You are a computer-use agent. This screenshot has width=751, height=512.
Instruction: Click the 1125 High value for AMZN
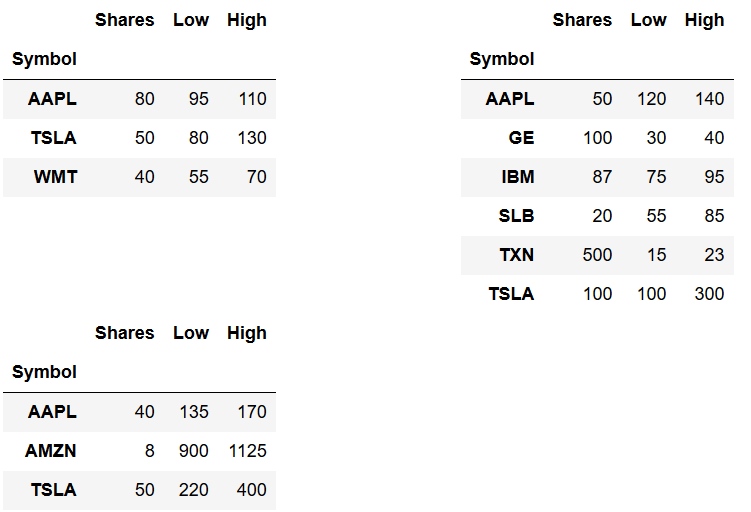[x=248, y=451]
